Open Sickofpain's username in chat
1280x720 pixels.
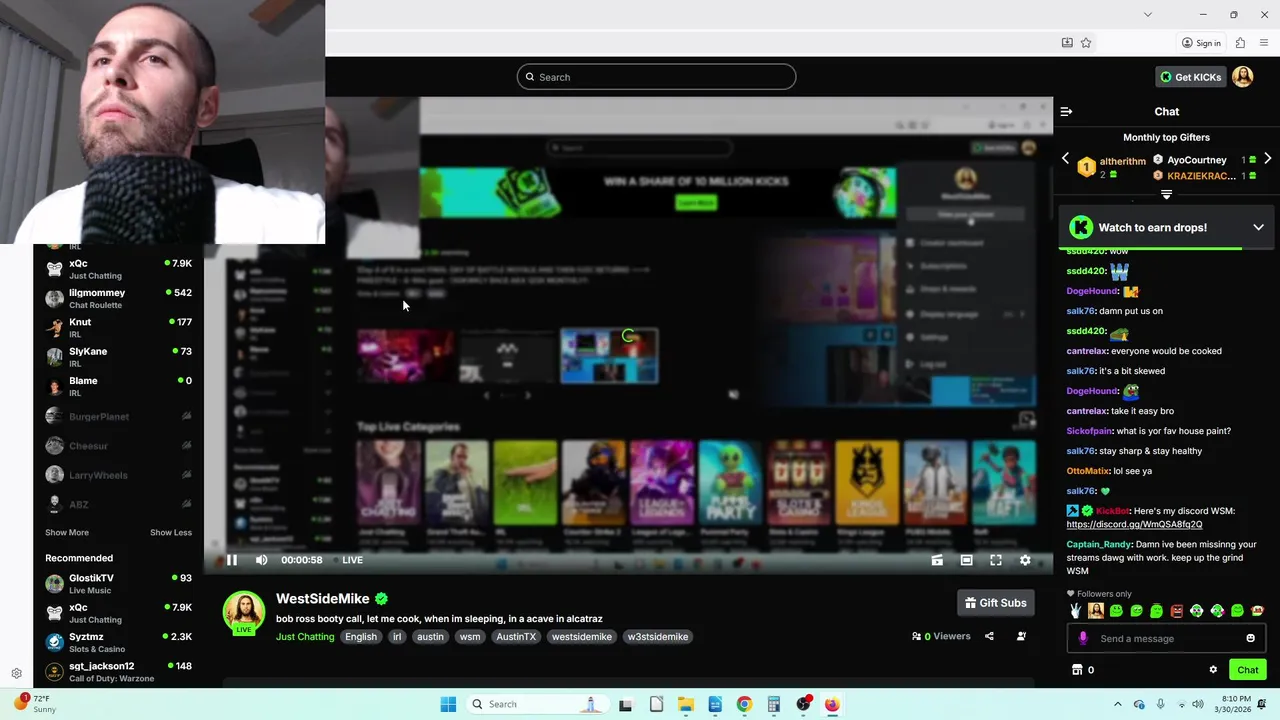point(1089,431)
